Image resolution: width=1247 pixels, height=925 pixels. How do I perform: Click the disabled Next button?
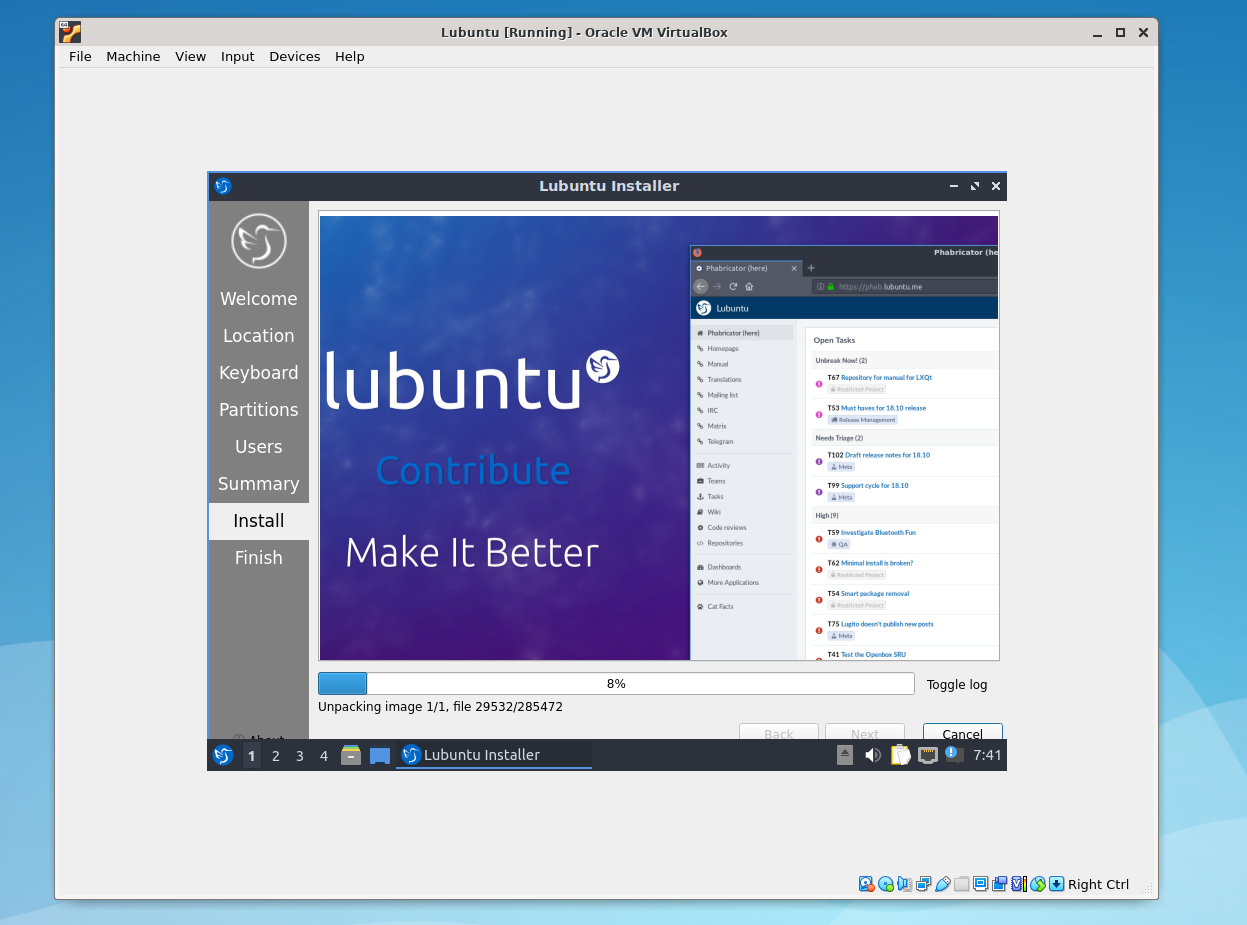tap(864, 732)
